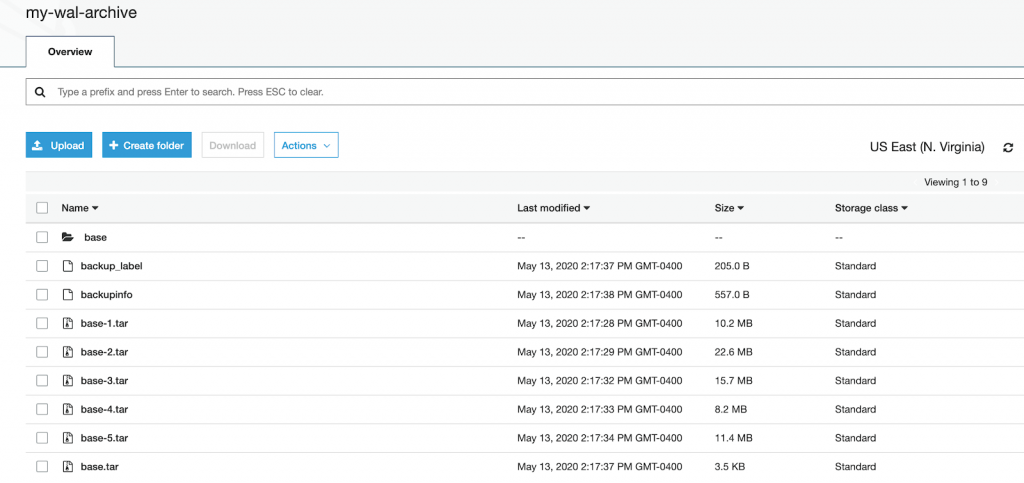Sort by the Name column header
Viewport: 1024px width, 483px height.
click(80, 208)
